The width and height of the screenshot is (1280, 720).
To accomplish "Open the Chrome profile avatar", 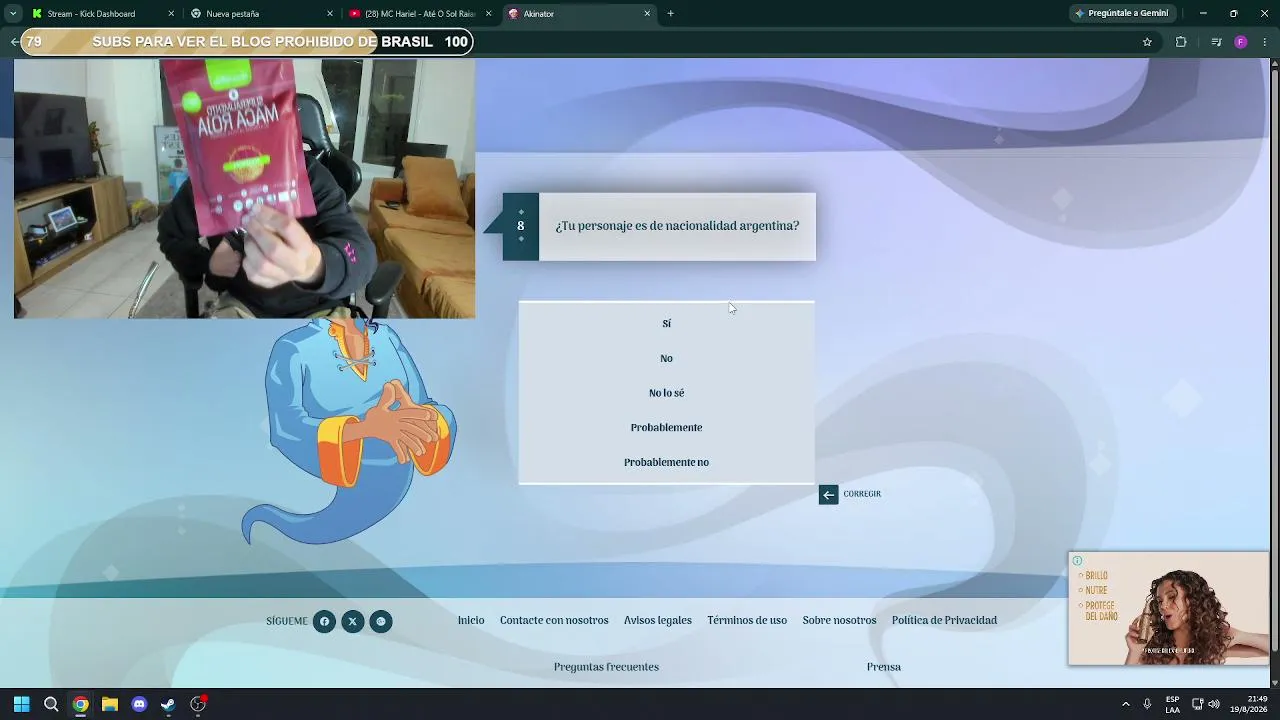I will tap(1241, 42).
